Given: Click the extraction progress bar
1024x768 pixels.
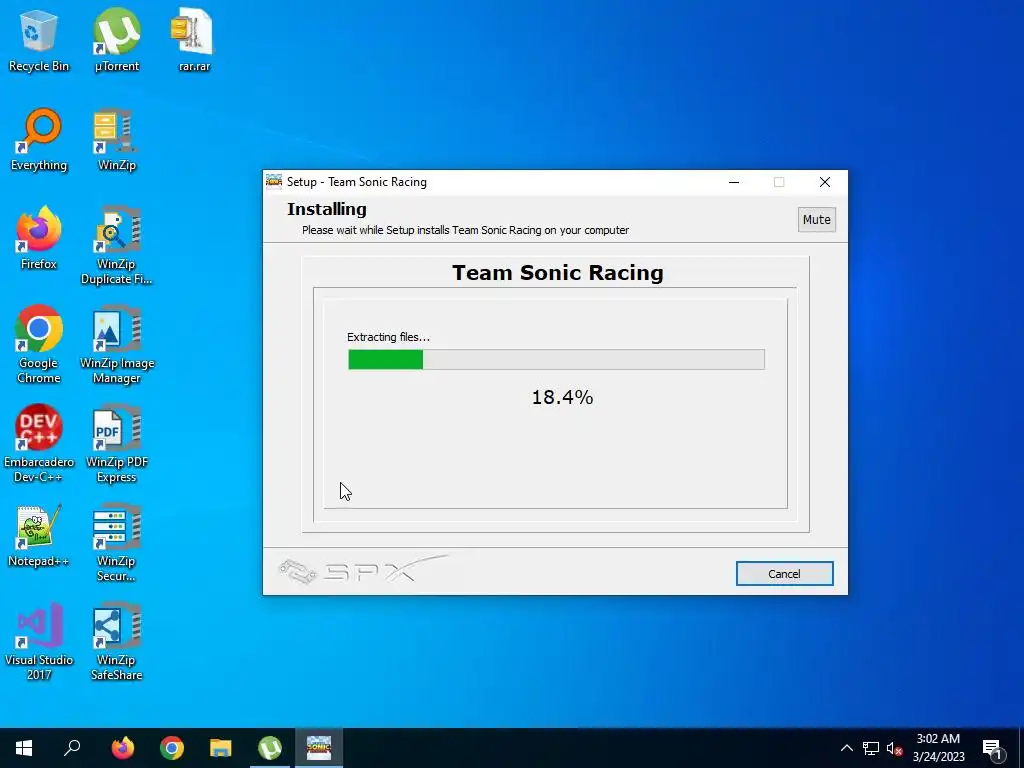Looking at the screenshot, I should [556, 359].
